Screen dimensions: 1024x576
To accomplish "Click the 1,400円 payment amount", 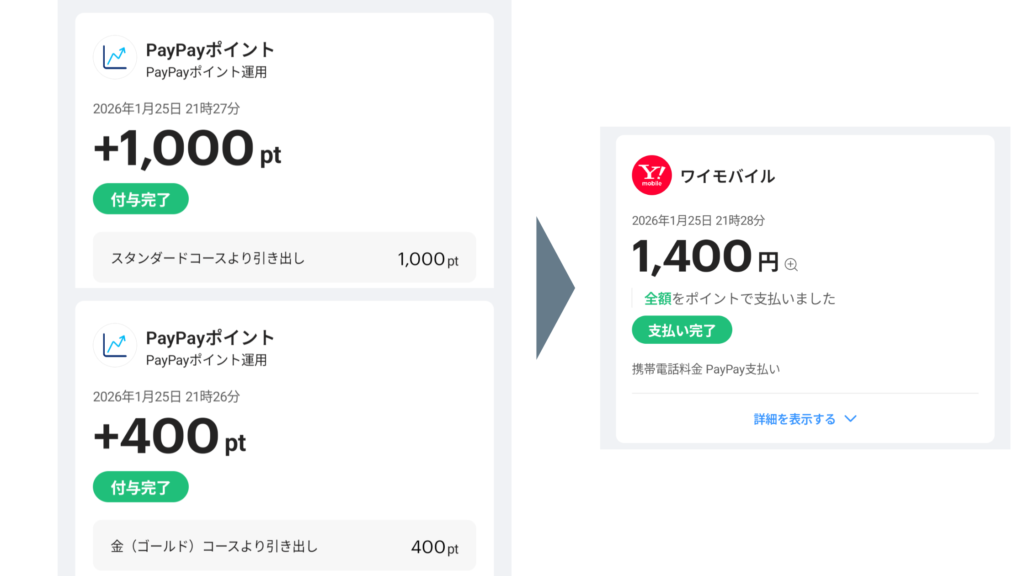I will (704, 258).
